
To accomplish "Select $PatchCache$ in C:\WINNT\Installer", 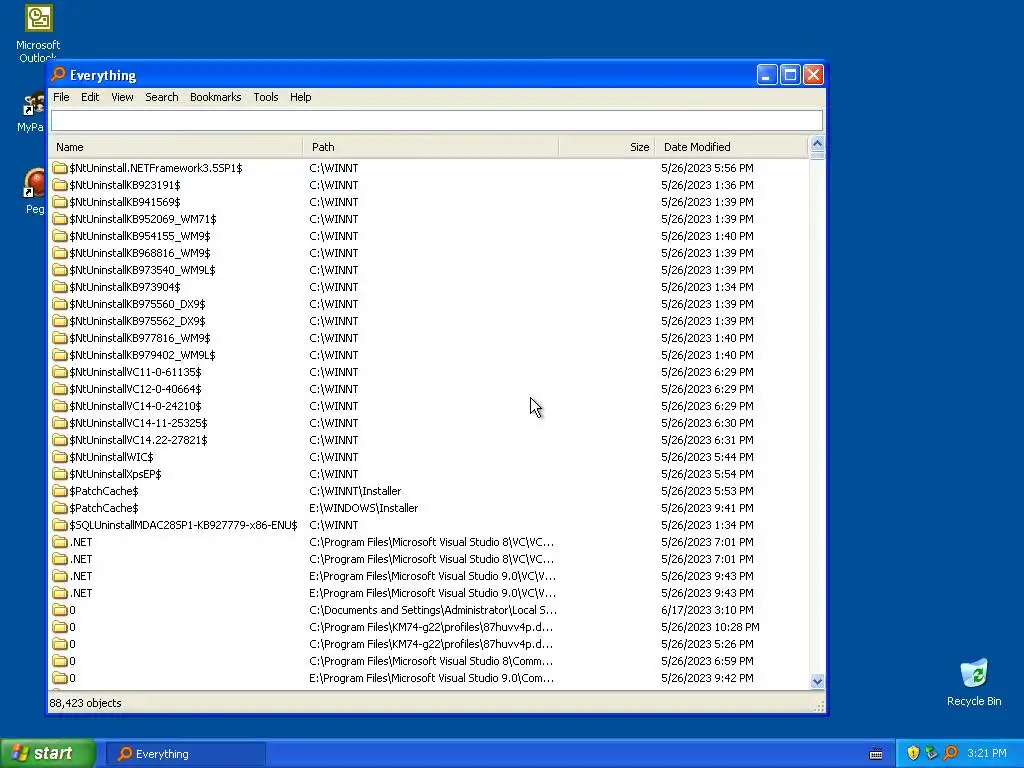I will click(104, 490).
